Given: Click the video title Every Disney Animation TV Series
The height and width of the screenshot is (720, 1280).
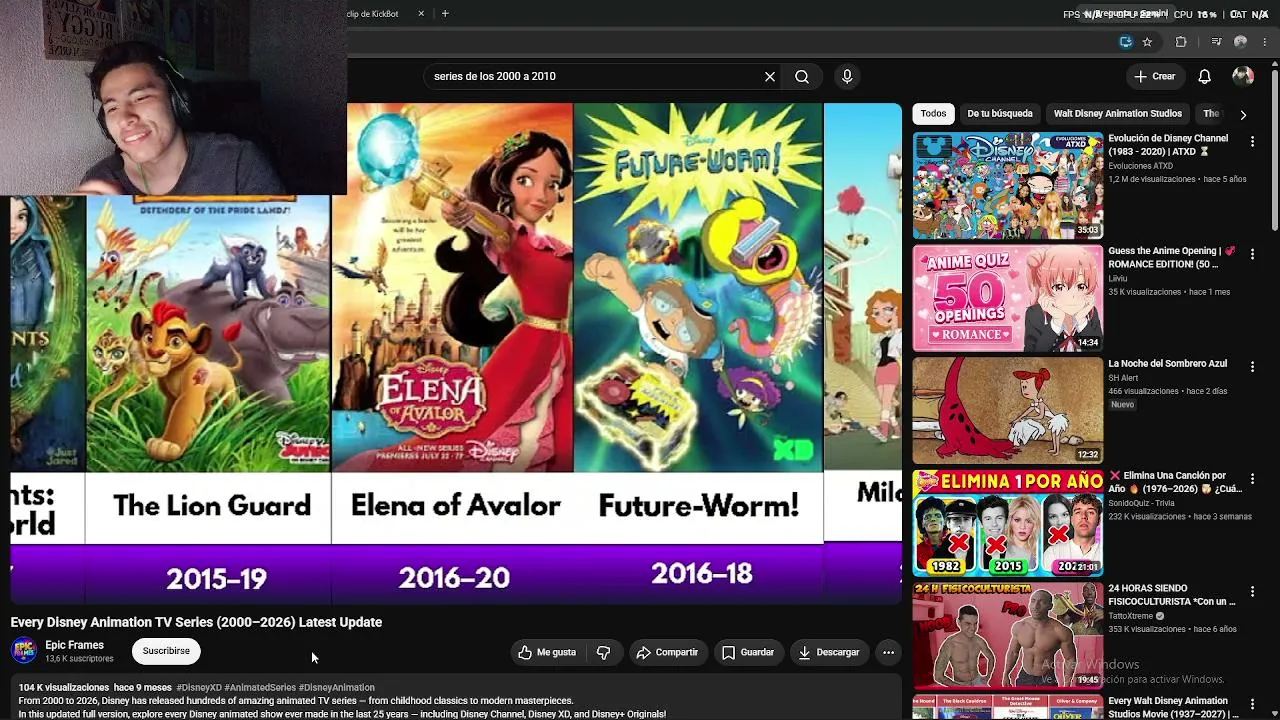Looking at the screenshot, I should point(196,622).
